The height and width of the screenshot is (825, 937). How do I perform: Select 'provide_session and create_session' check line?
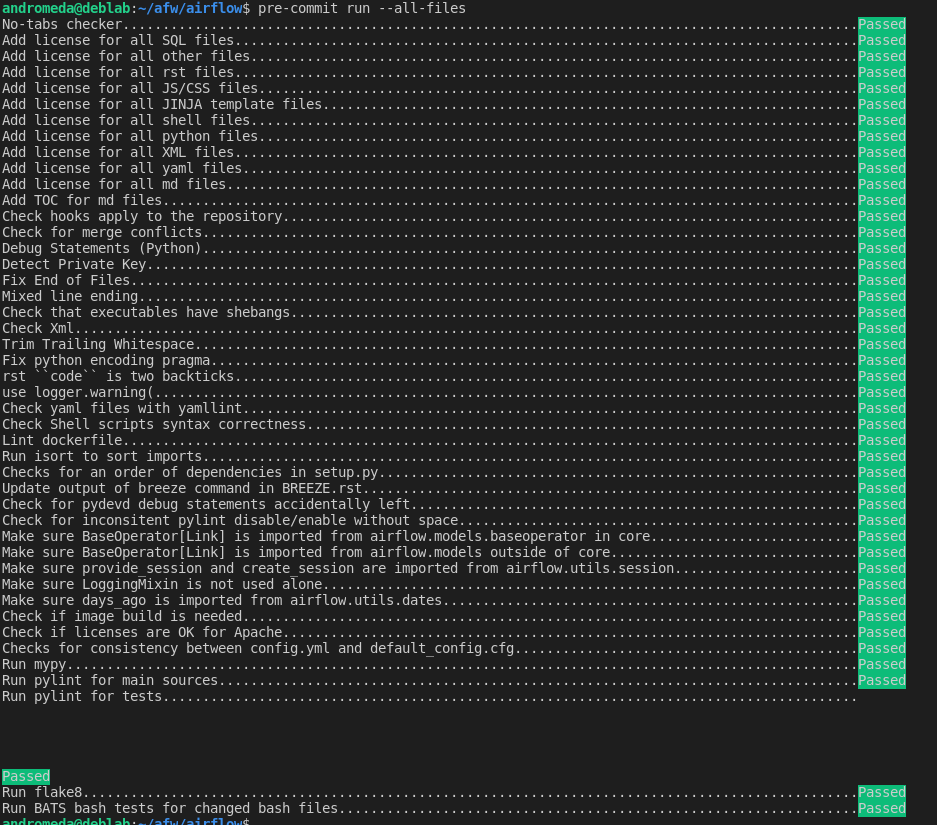pos(454,569)
